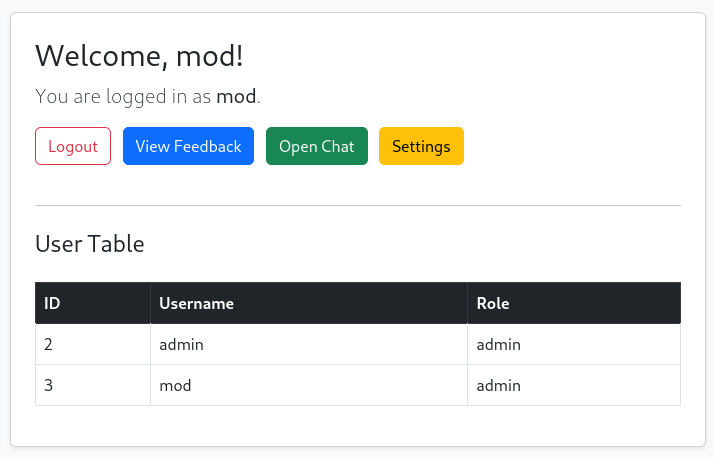Click the horizontal divider line above User Table

[358, 205]
